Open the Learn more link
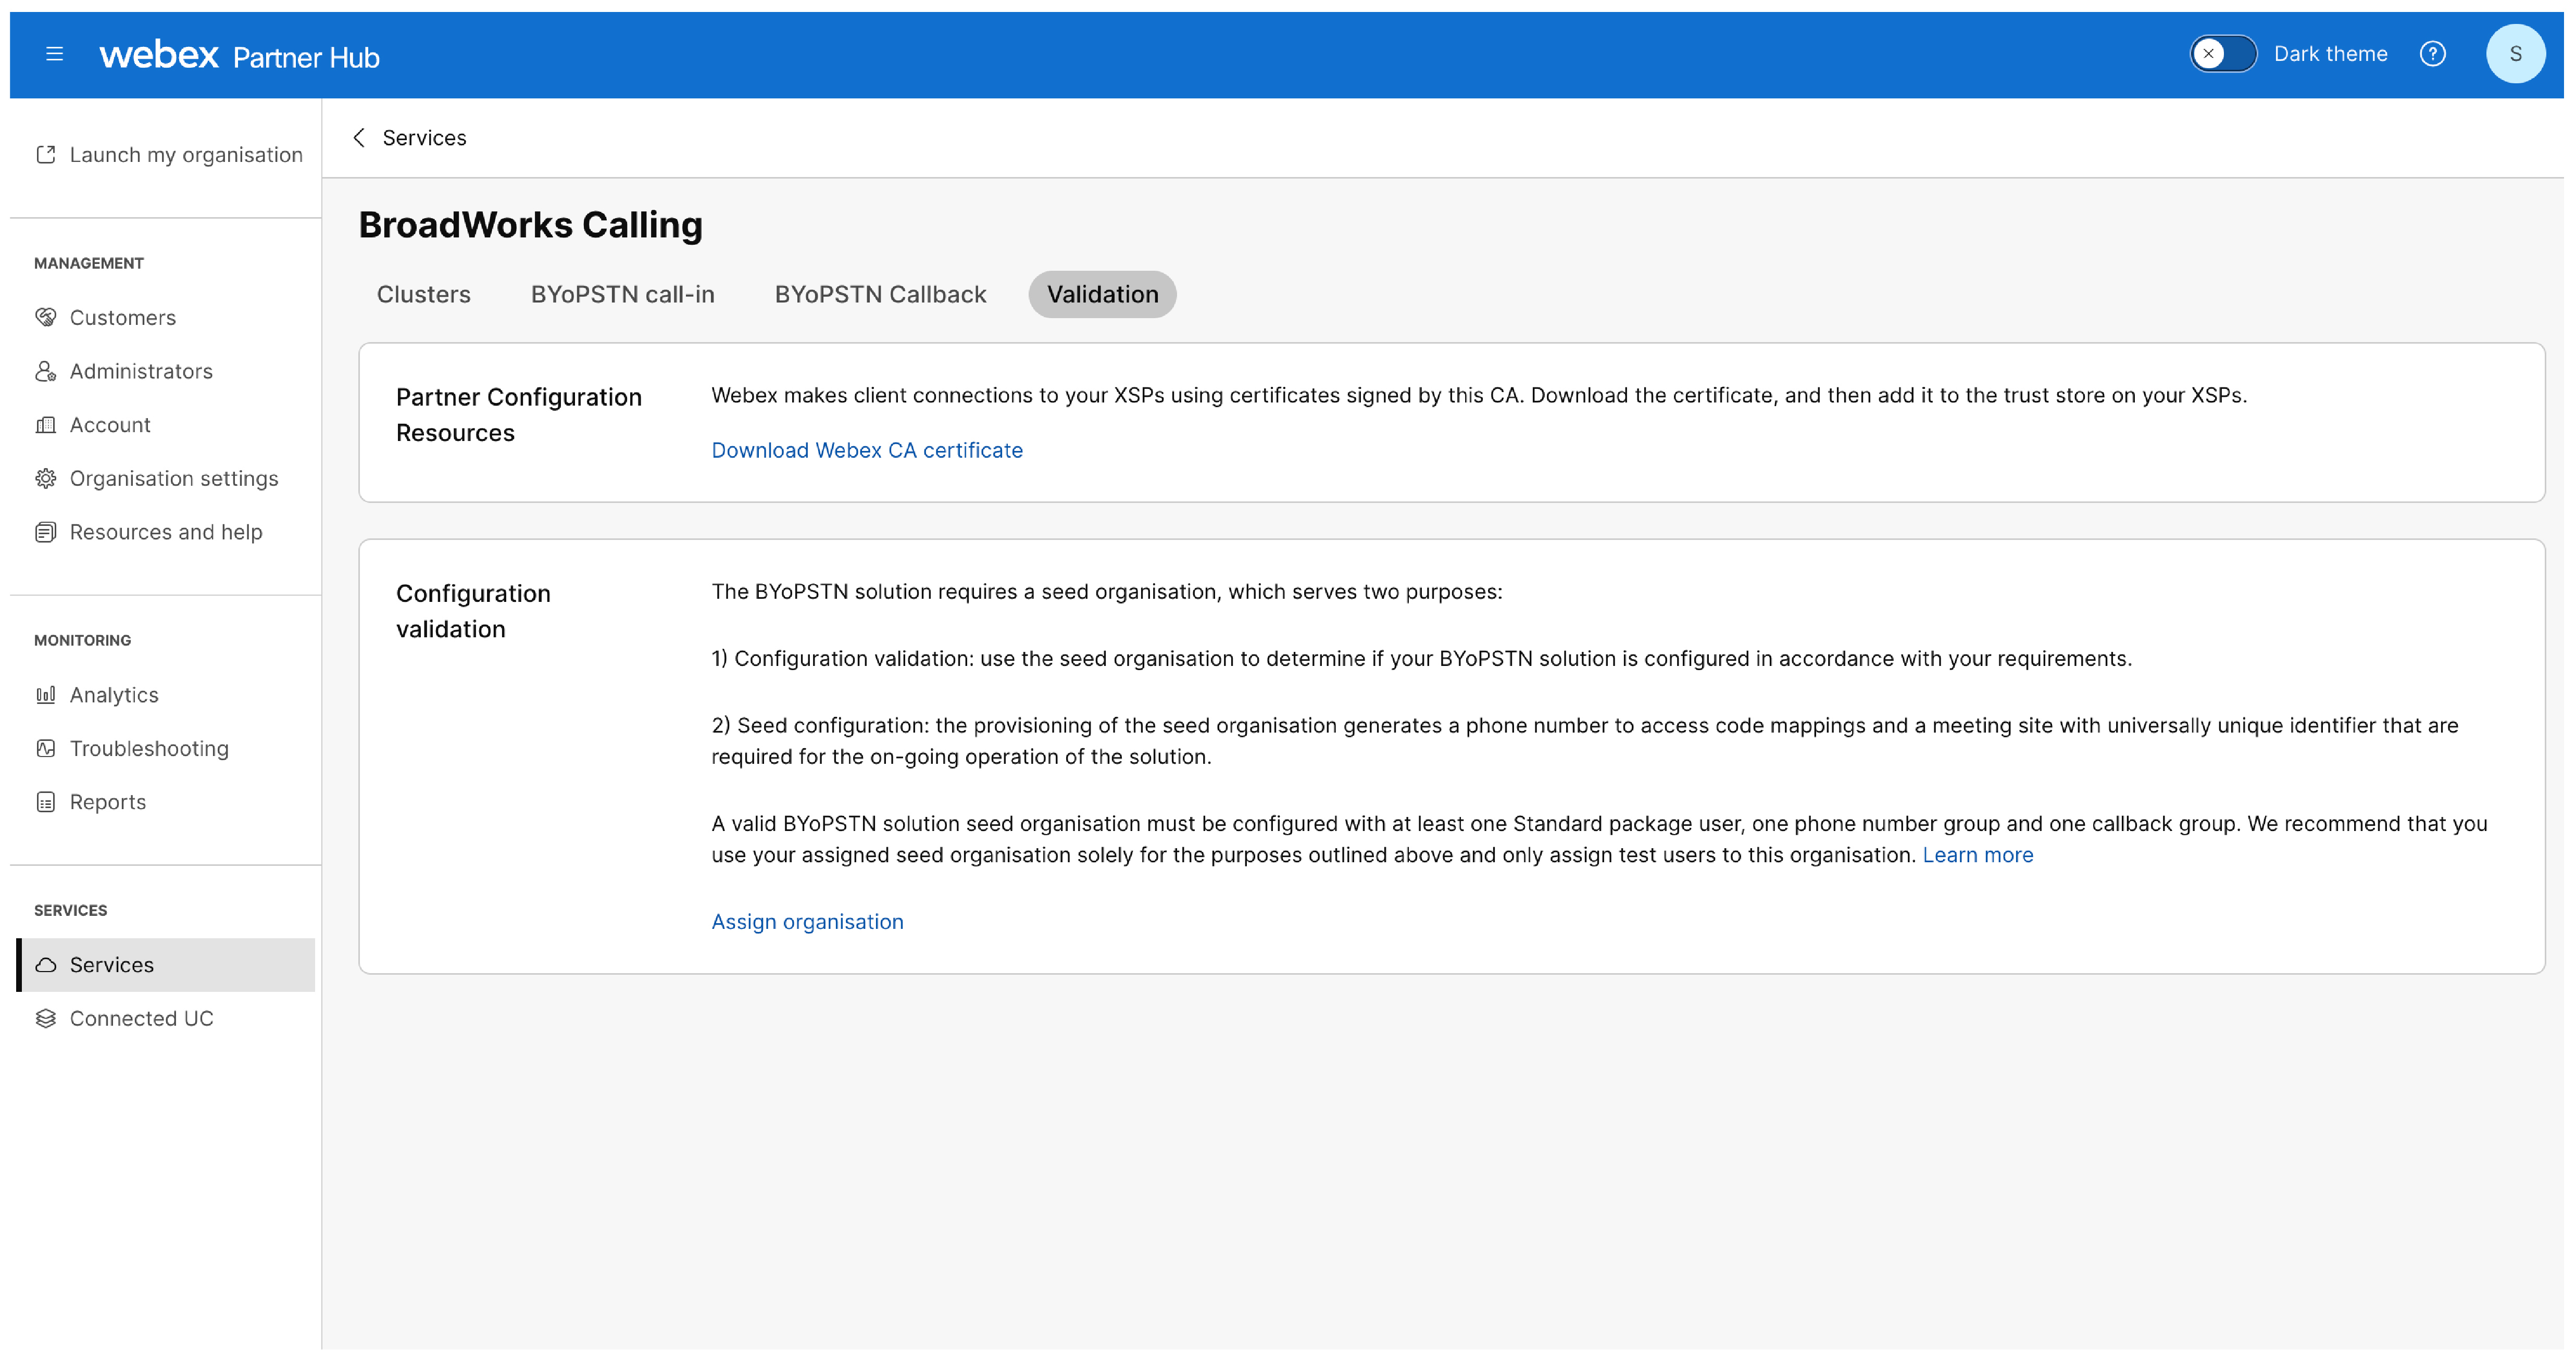This screenshot has height=1360, width=2576. 1977,856
